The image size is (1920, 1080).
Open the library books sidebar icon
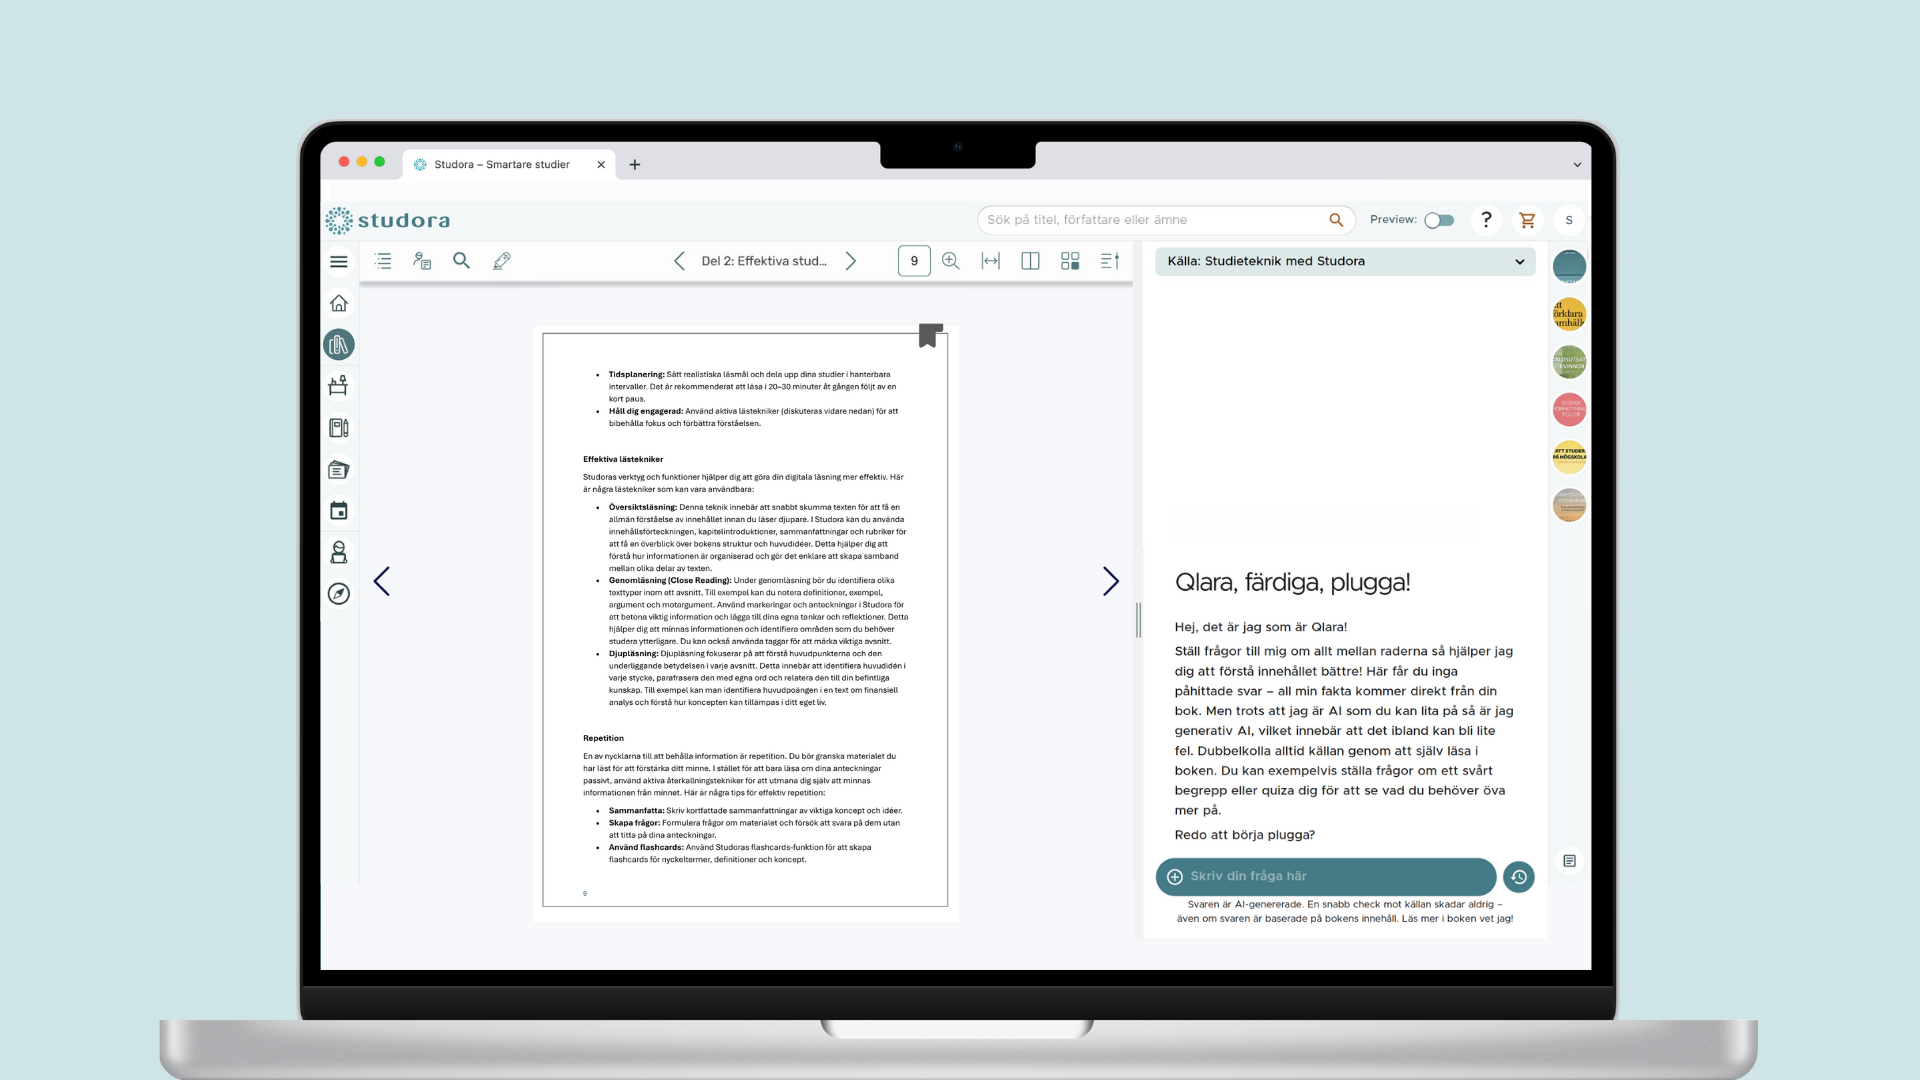[339, 345]
